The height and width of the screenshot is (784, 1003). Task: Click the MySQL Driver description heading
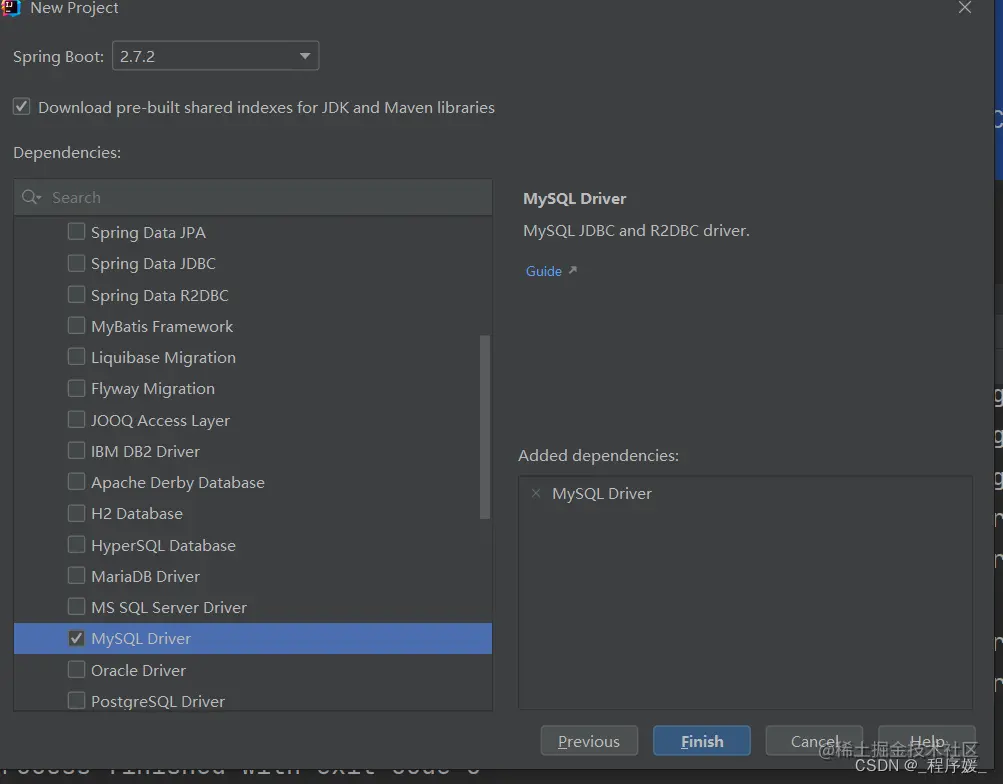(574, 199)
